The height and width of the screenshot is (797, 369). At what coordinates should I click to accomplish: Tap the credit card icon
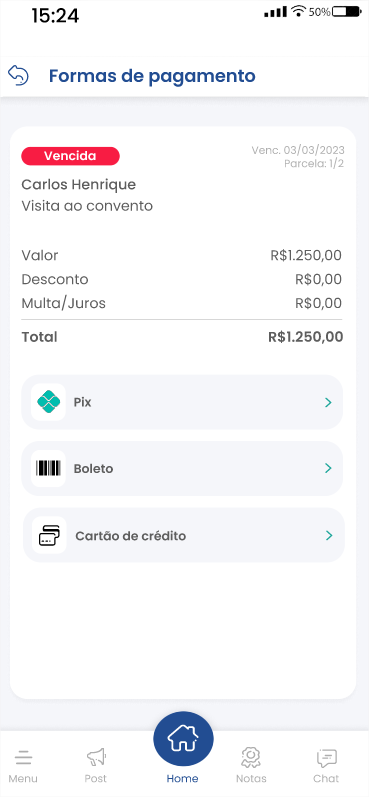49,535
